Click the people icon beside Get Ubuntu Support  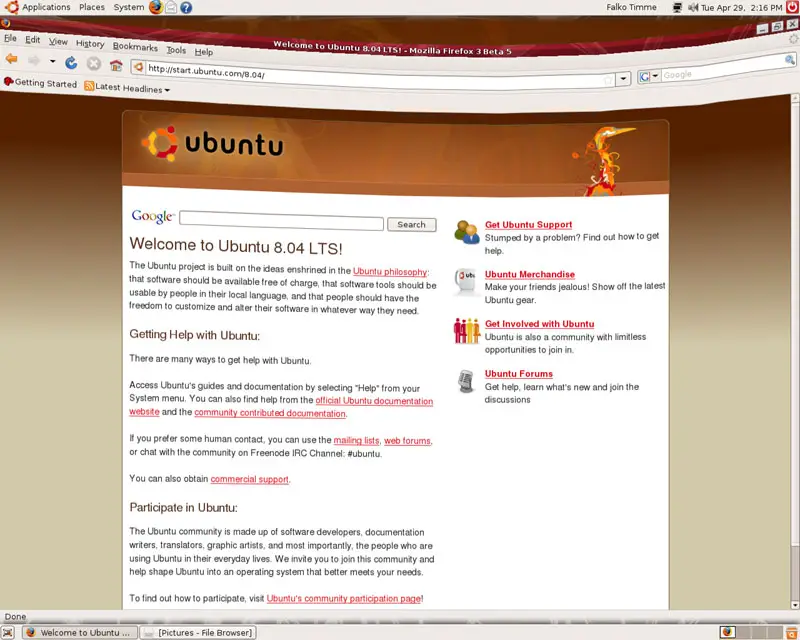[467, 232]
